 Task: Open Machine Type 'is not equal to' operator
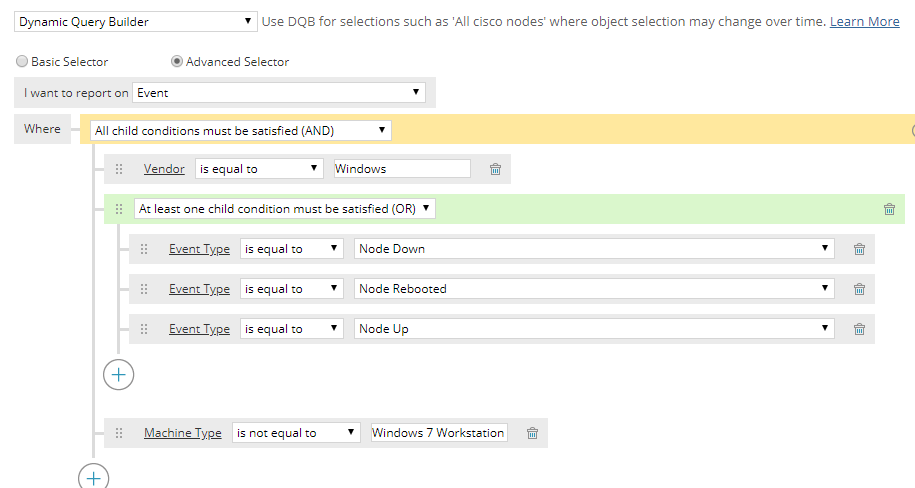295,433
